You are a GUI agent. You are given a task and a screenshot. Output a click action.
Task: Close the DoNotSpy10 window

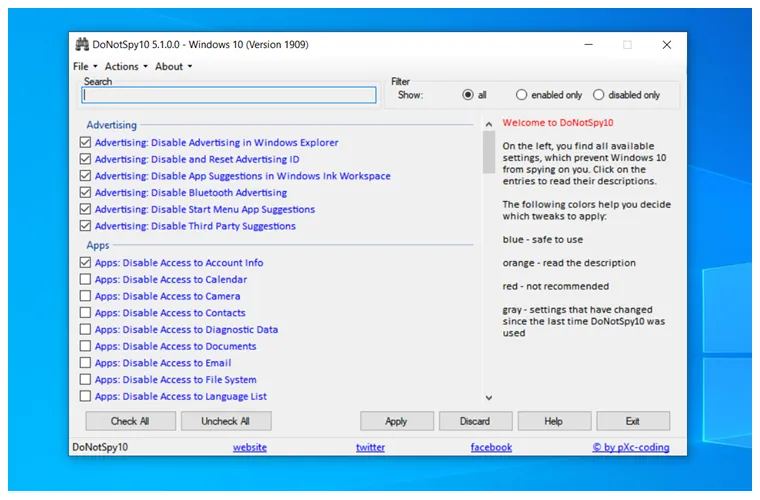click(667, 45)
